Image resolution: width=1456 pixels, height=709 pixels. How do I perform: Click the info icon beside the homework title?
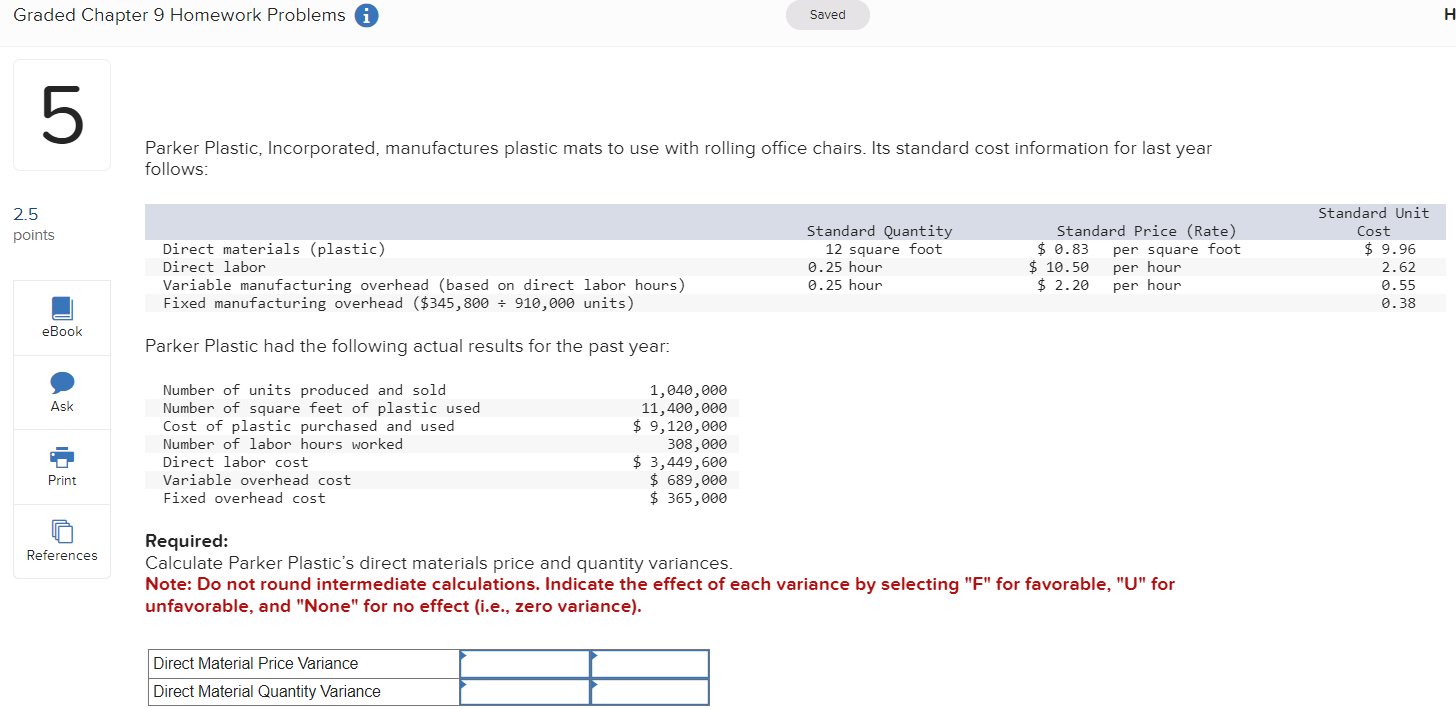pos(366,15)
